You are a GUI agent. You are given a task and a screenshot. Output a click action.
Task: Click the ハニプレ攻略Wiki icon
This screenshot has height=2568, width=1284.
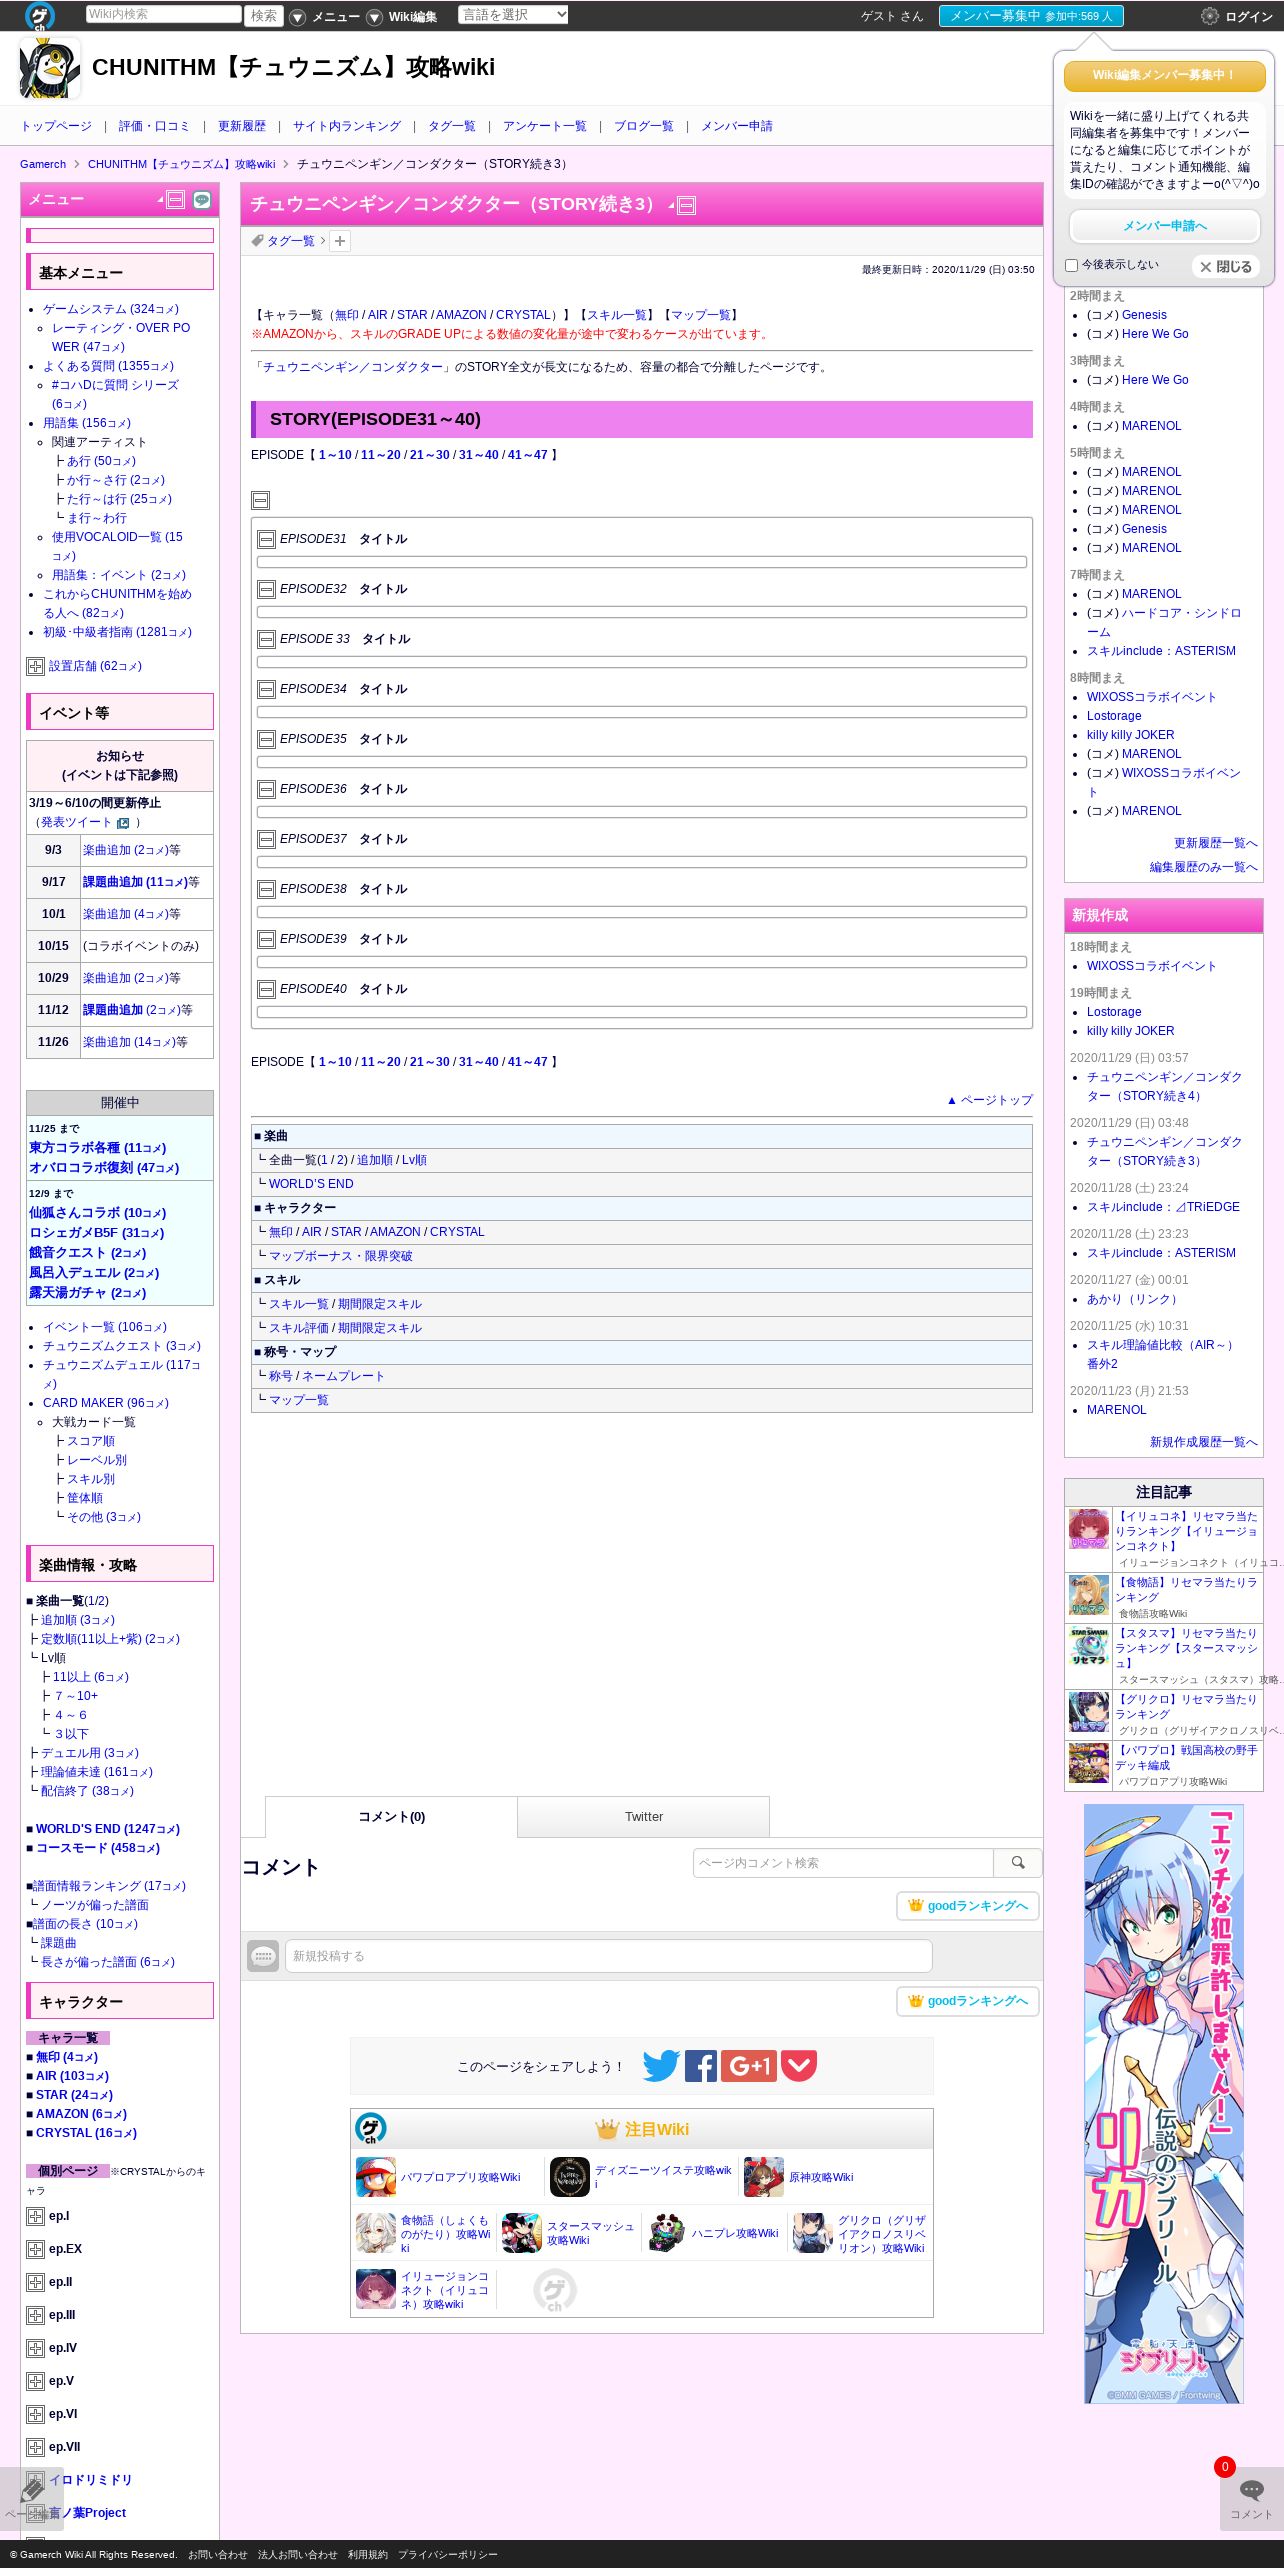(667, 2233)
